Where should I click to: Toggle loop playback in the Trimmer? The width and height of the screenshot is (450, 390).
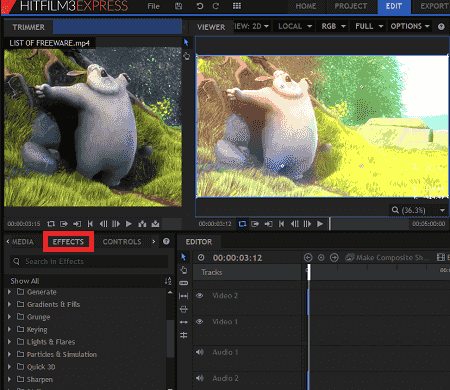[x=51, y=224]
